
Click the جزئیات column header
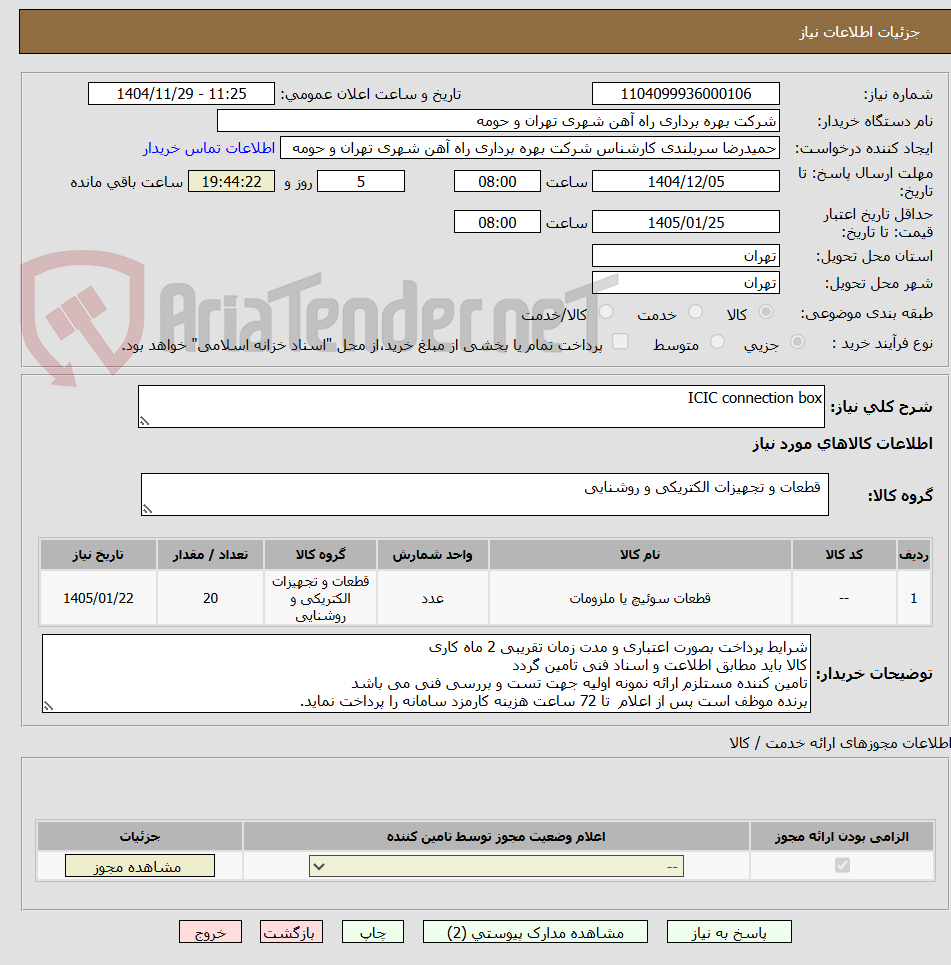click(x=140, y=836)
